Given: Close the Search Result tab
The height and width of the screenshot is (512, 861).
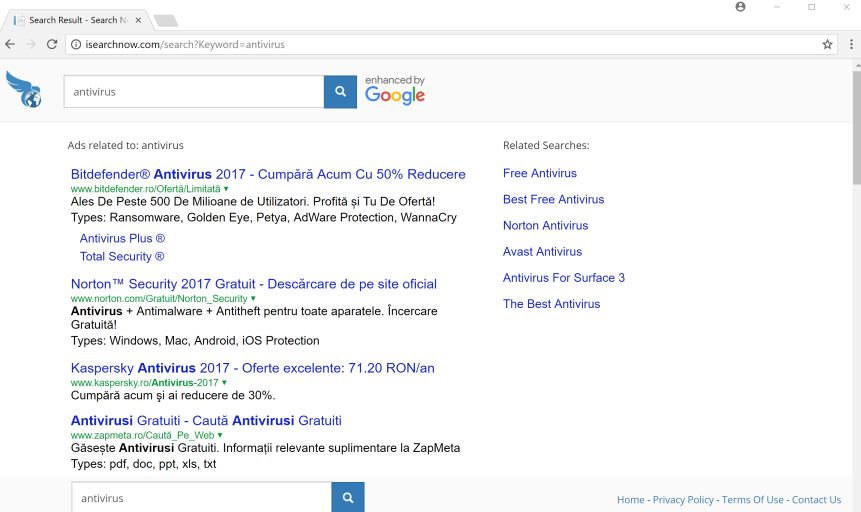Looking at the screenshot, I should 138,20.
